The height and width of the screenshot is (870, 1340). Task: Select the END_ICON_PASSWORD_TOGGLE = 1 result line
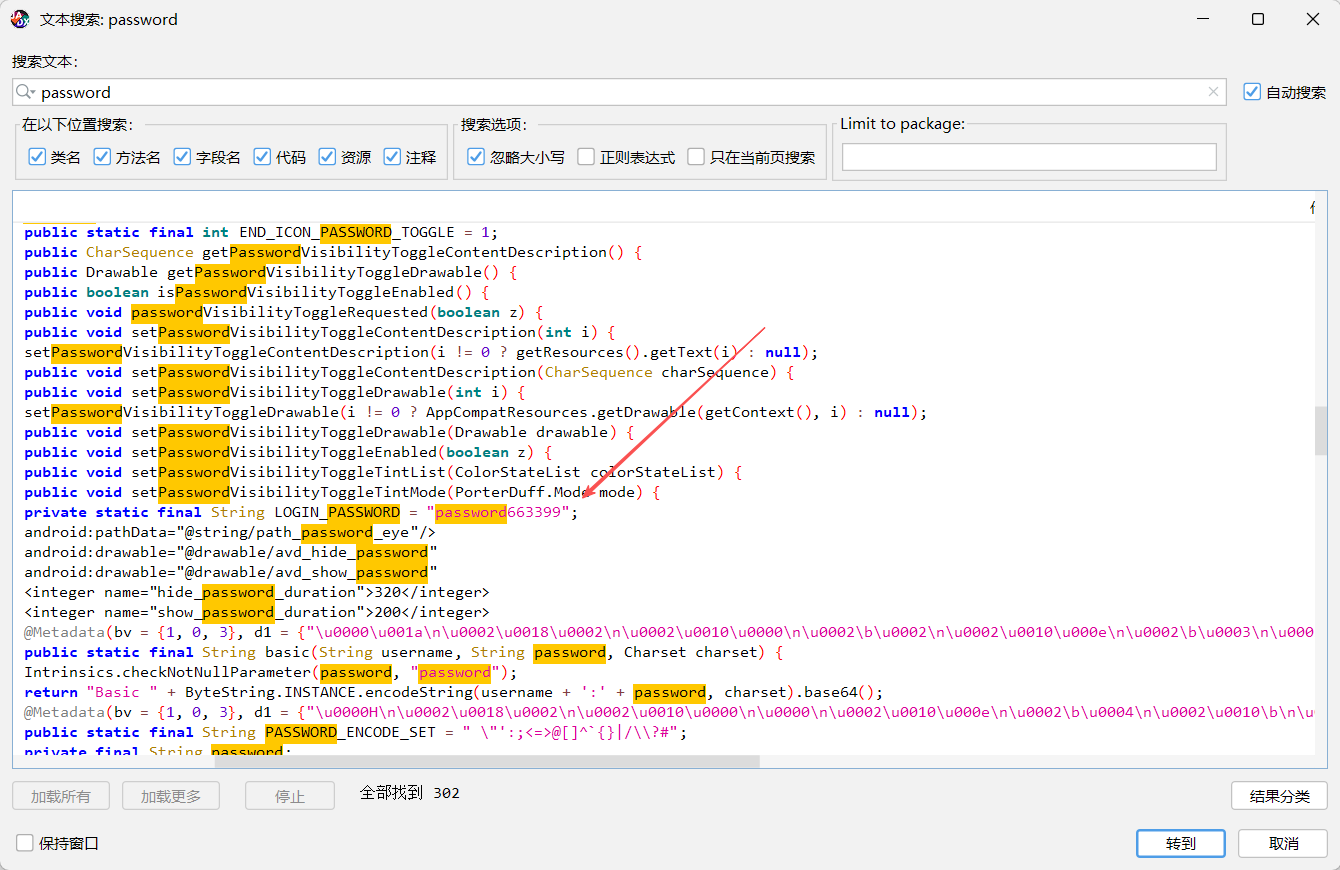(261, 232)
